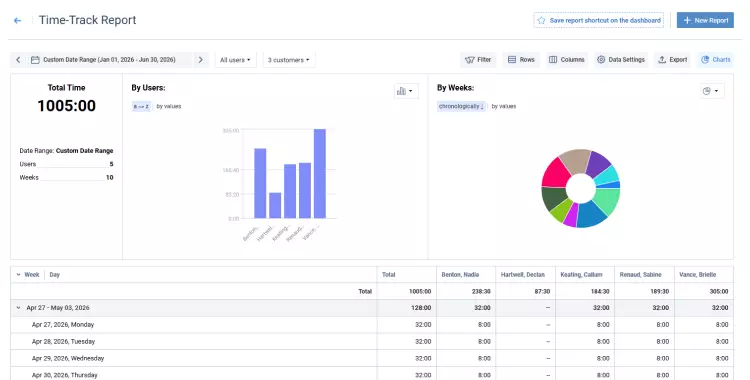The image size is (750, 380).
Task: Open the By Weeks chart type dropdown
Action: coord(712,91)
